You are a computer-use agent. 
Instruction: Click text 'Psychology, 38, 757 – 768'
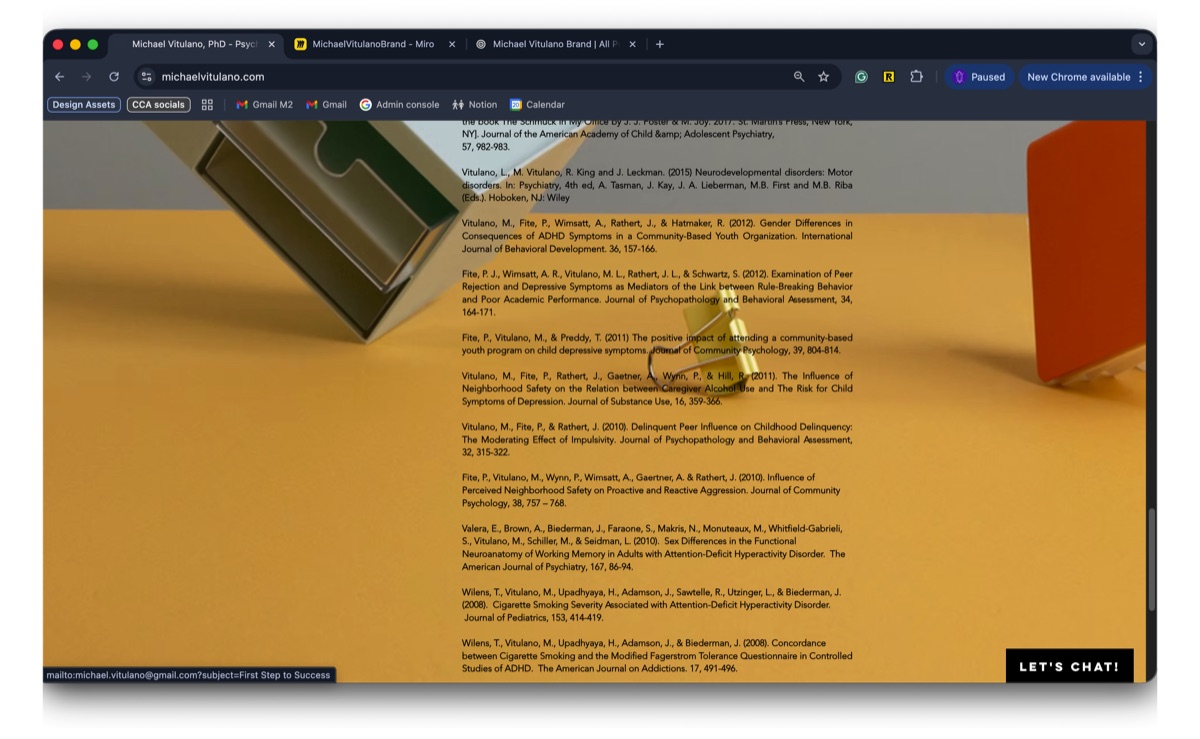[513, 503]
